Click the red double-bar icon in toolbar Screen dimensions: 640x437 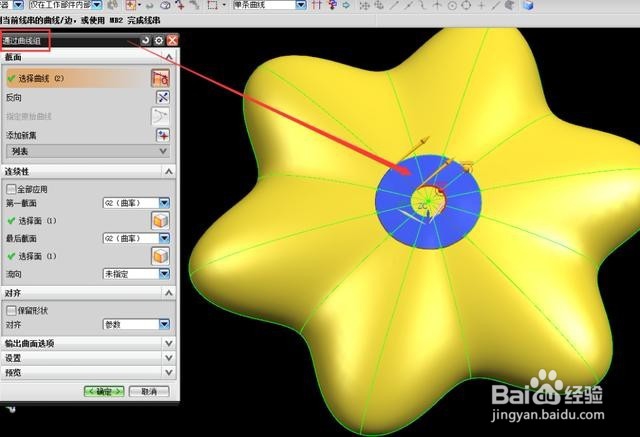[317, 5]
